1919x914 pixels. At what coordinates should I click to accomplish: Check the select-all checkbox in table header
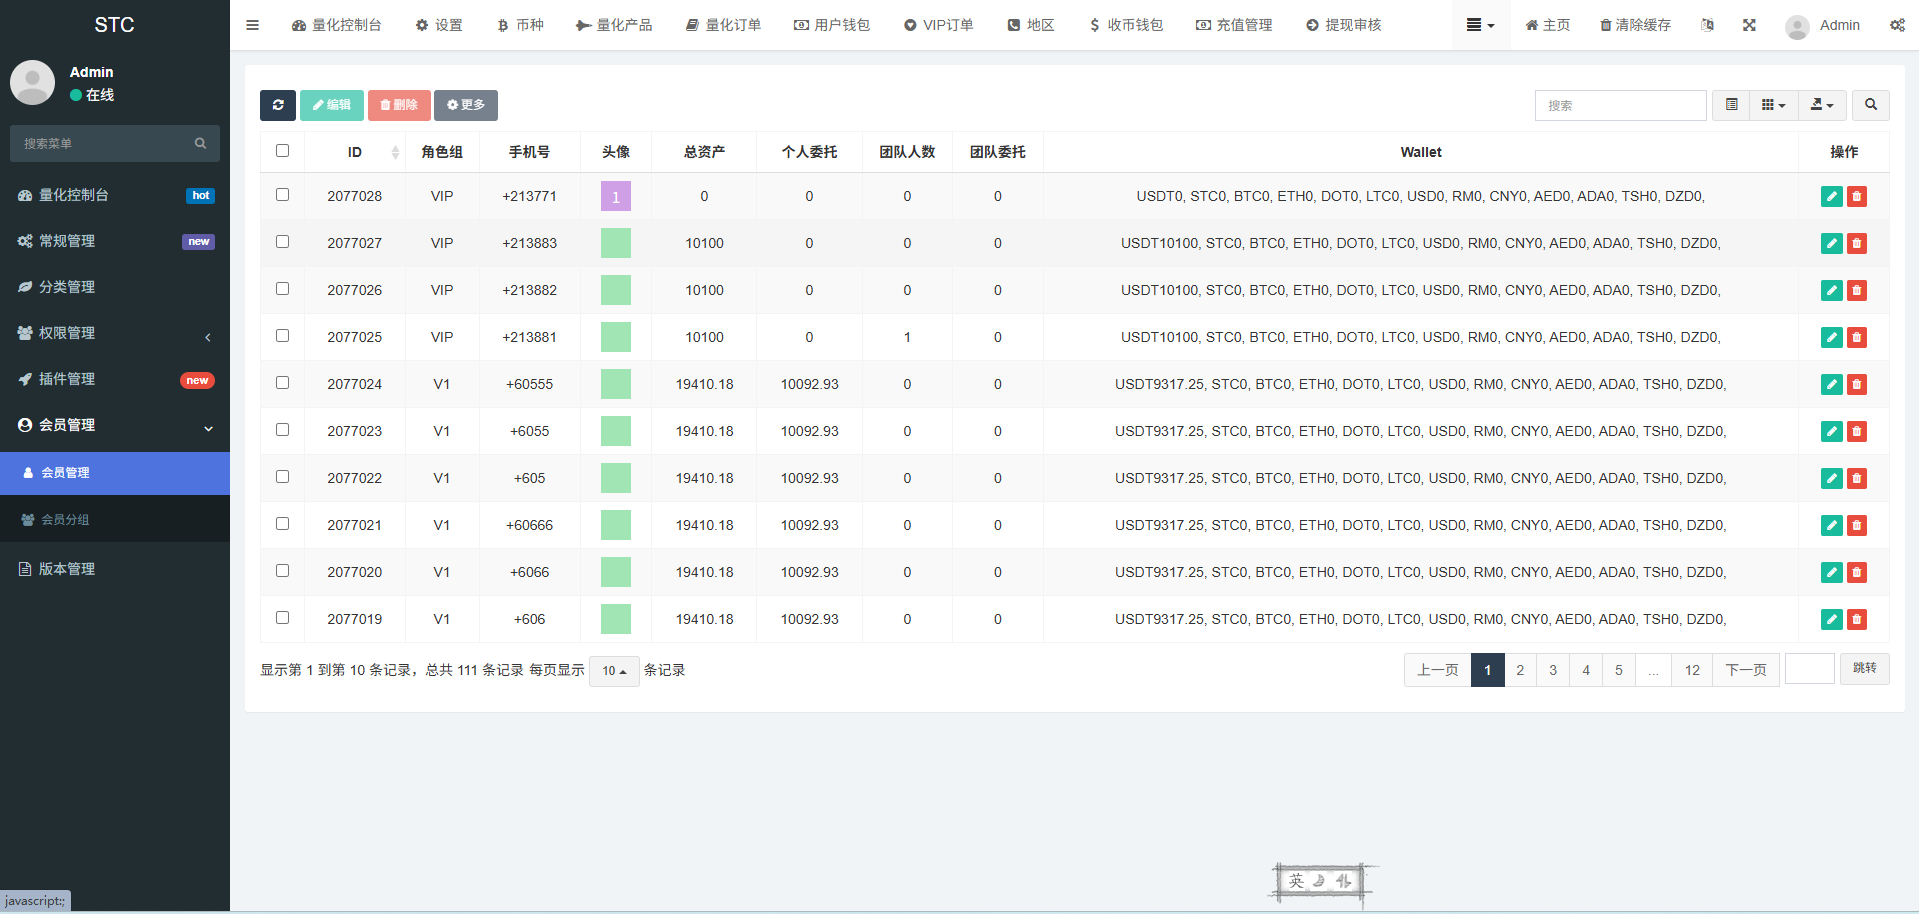pos(282,151)
